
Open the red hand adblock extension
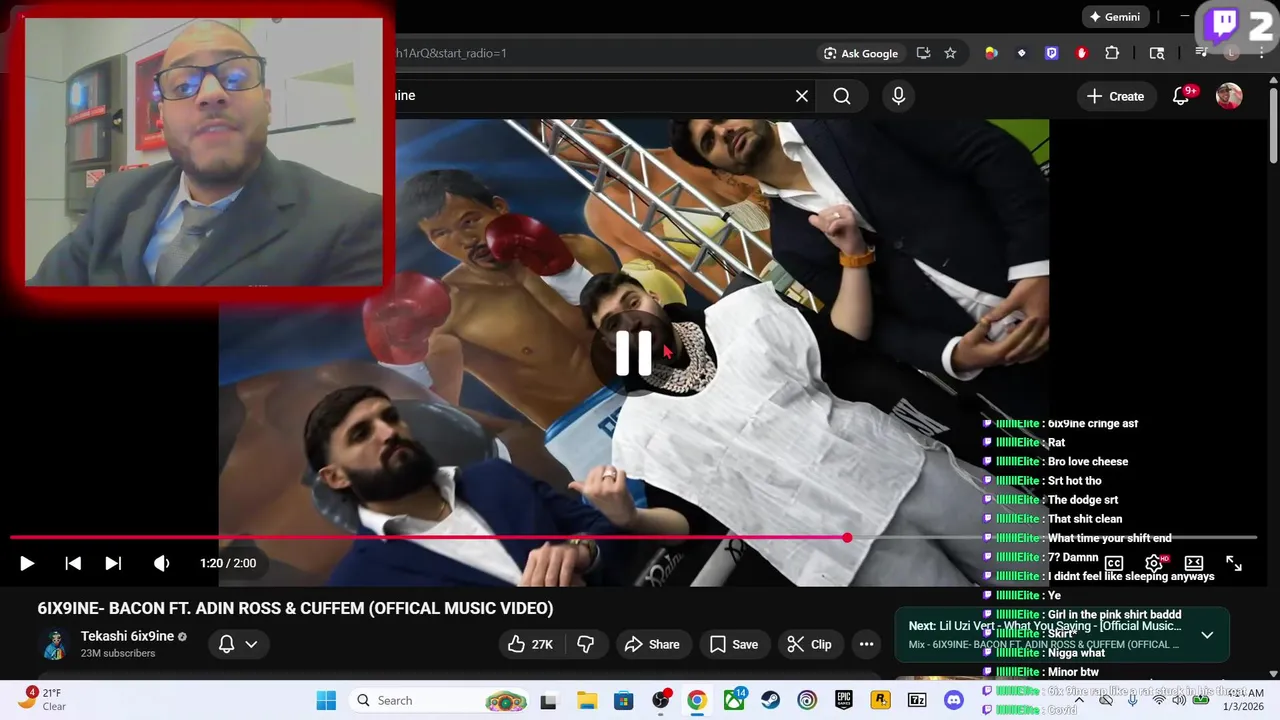1081,53
